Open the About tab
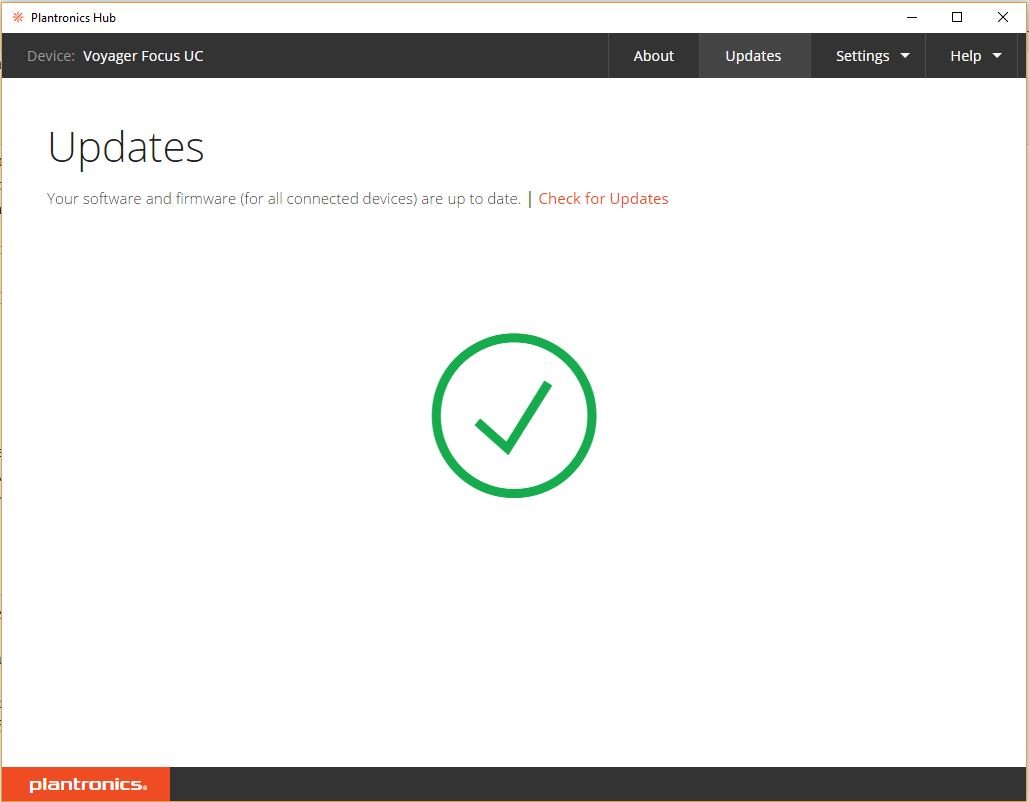Screen dimensions: 1029x802 [654, 56]
